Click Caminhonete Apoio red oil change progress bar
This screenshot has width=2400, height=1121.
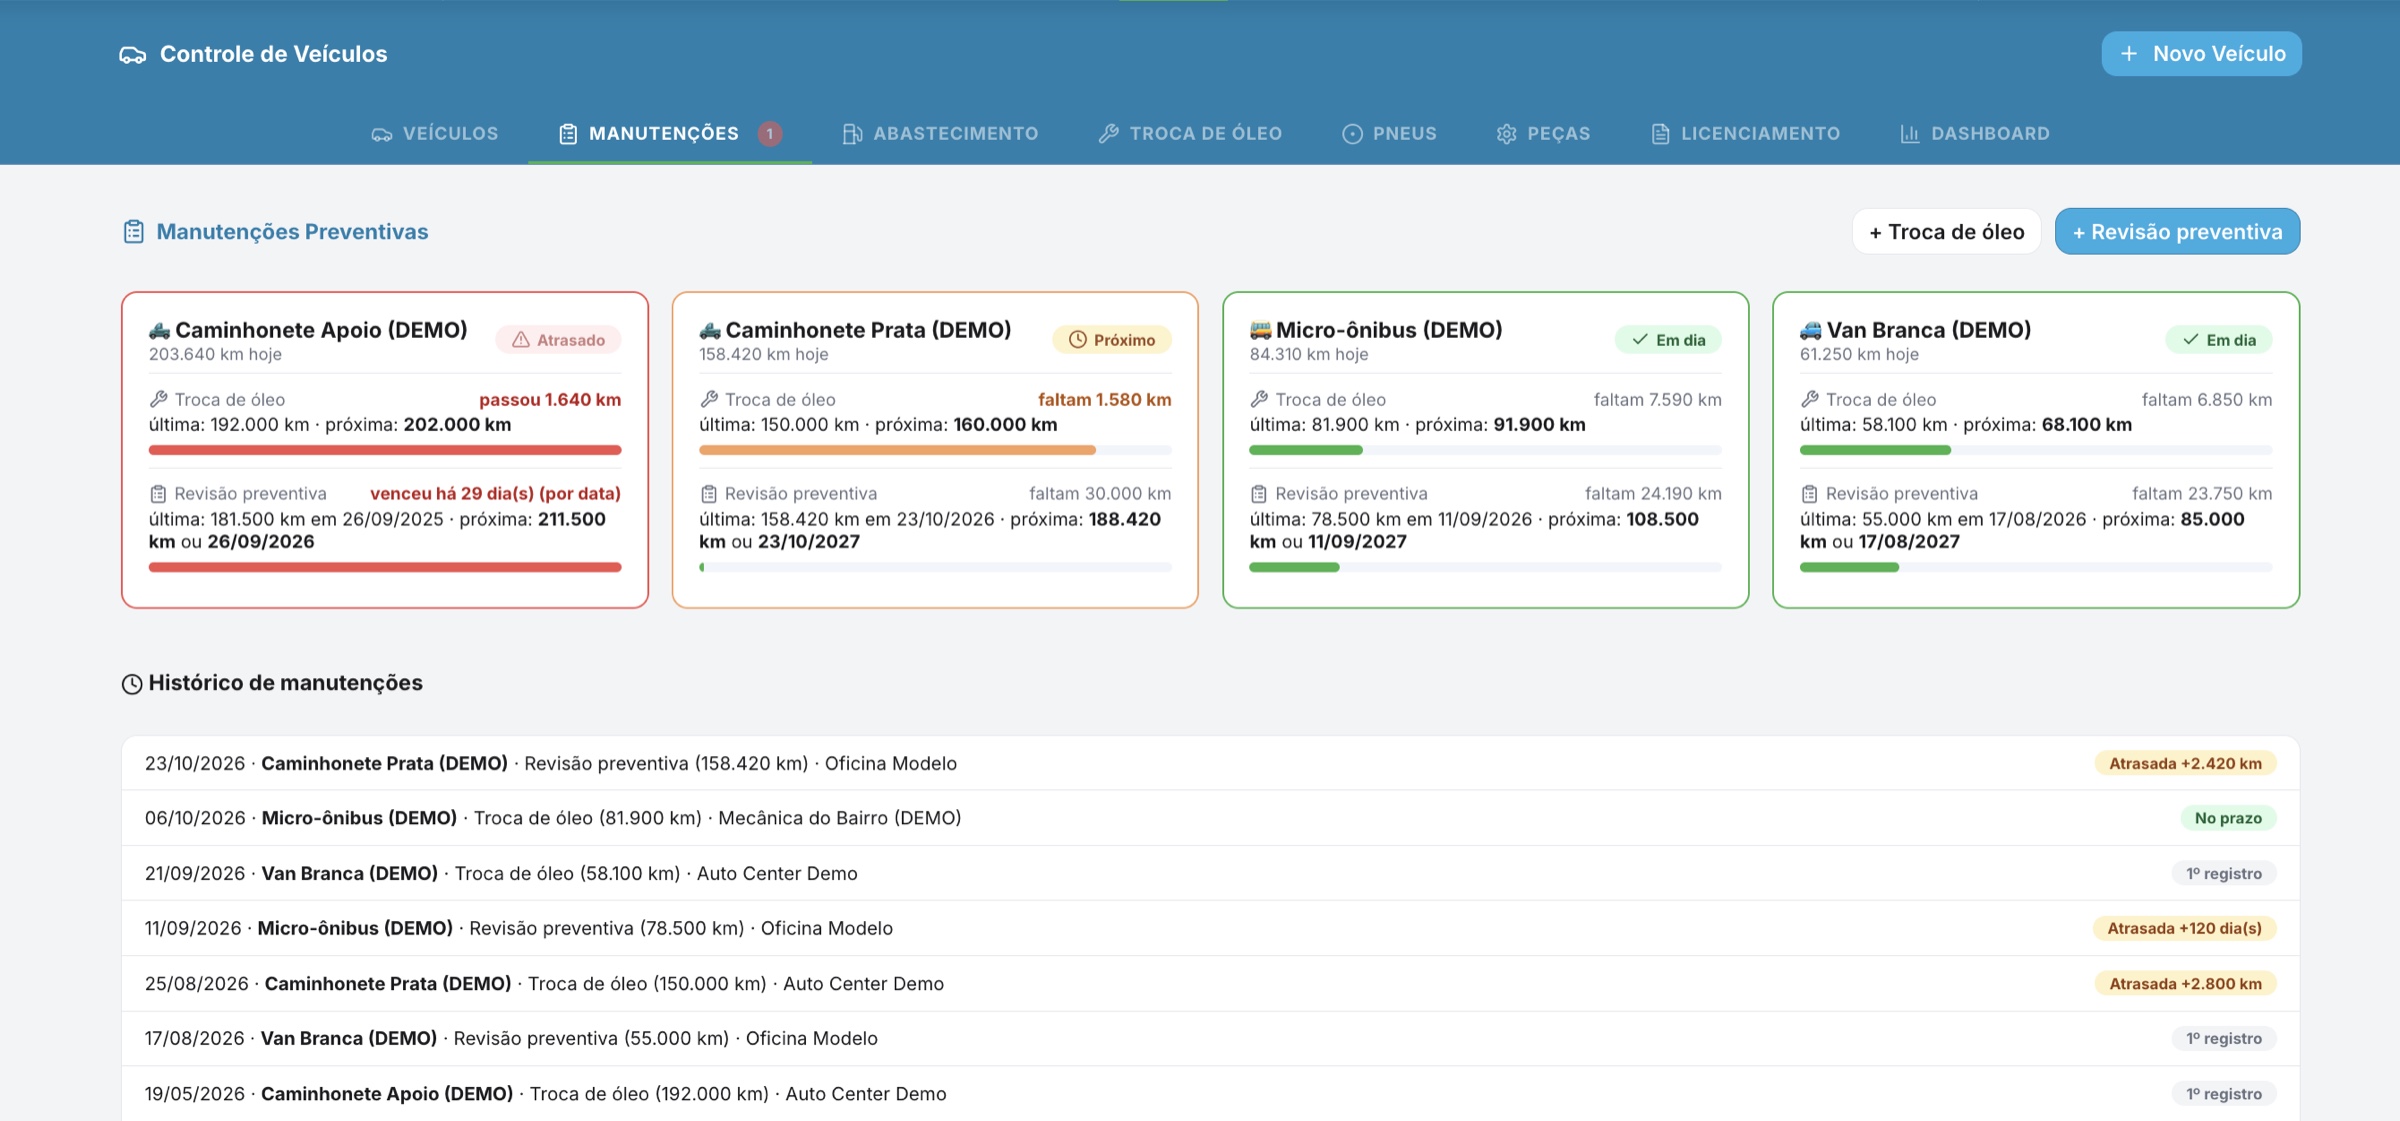(385, 450)
